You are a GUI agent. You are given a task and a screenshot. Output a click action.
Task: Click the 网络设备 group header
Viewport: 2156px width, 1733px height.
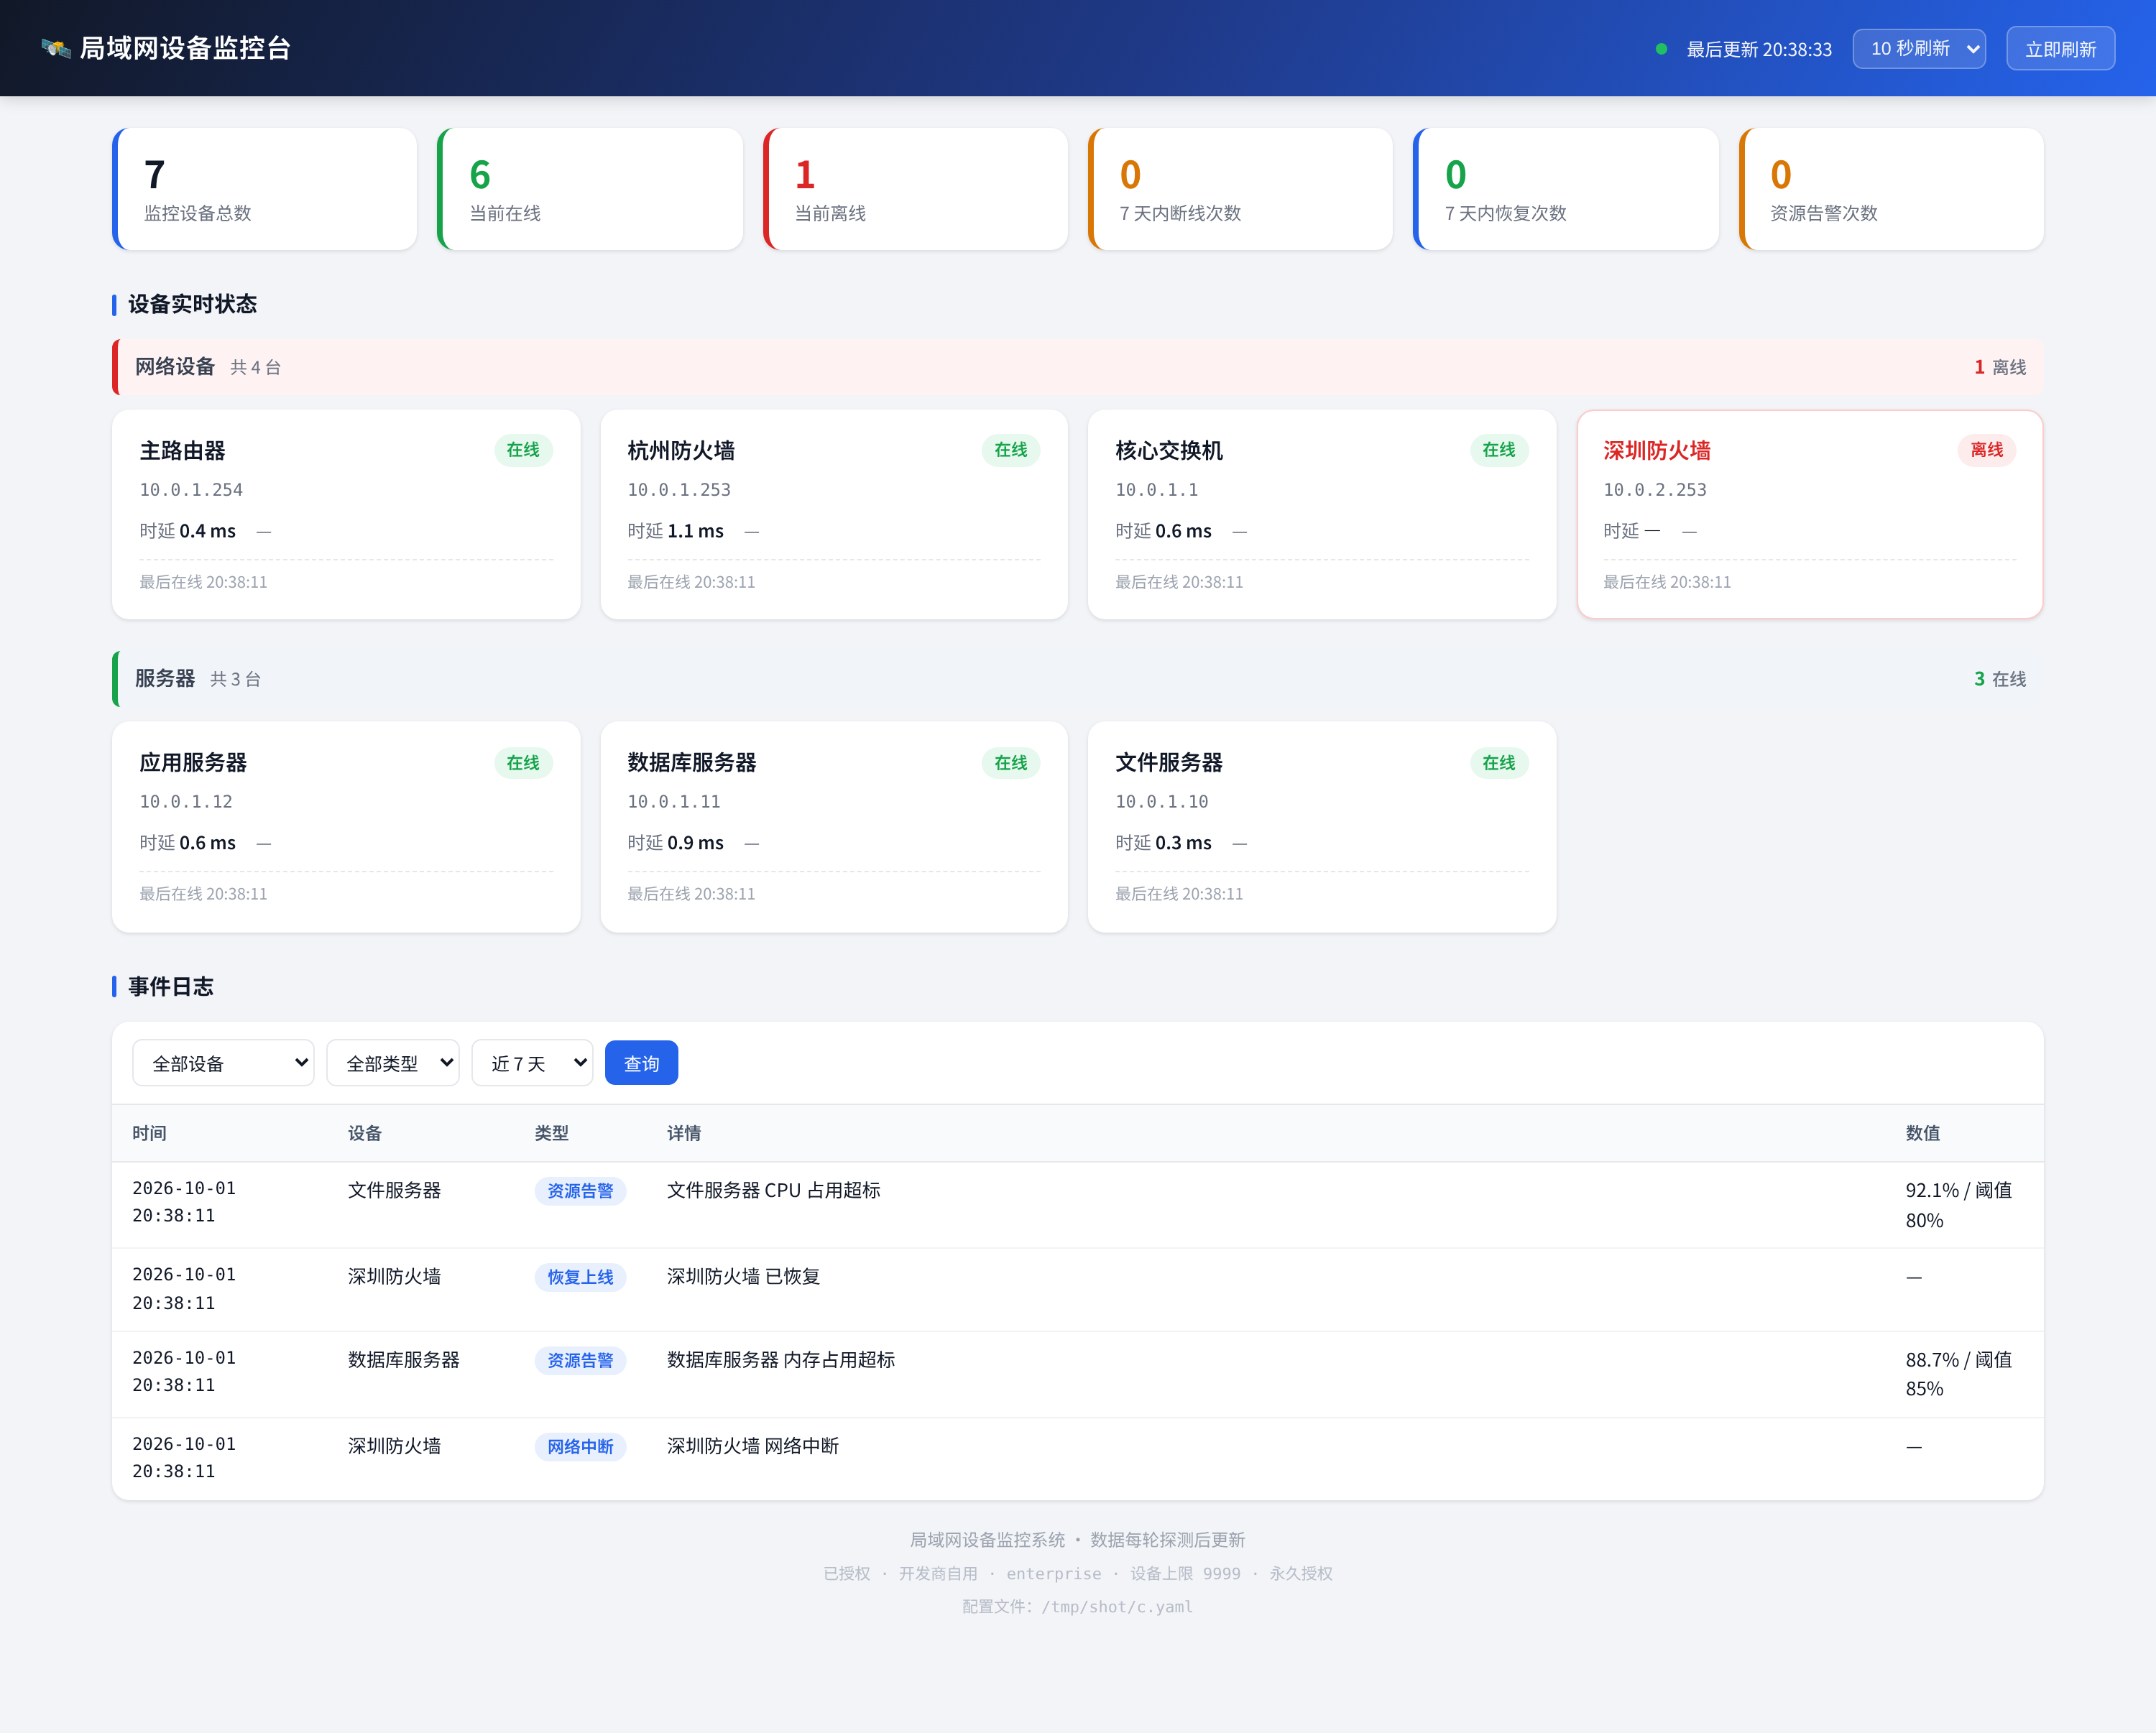1077,367
